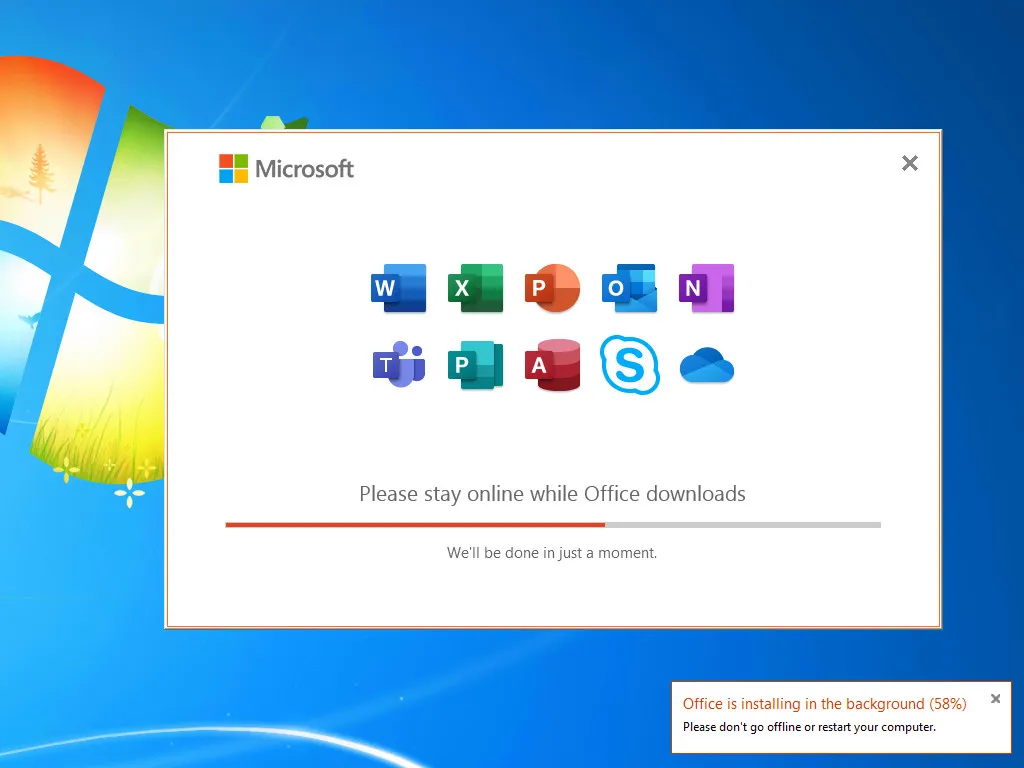Click the Skype app icon
This screenshot has width=1024, height=768.
(630, 364)
